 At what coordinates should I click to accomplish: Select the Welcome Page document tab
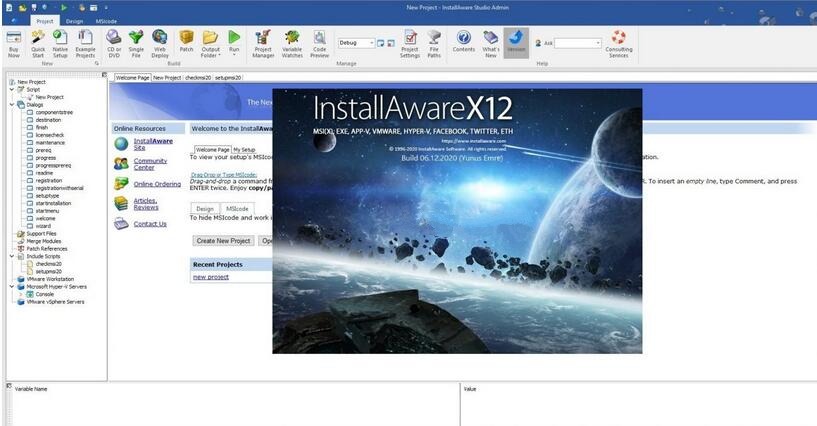point(132,78)
